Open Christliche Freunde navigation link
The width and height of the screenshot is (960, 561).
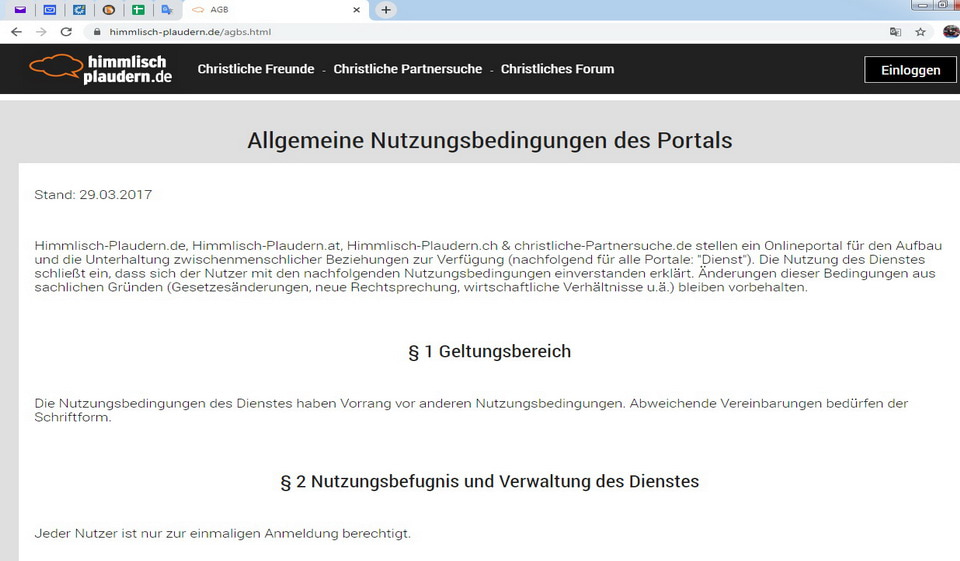256,69
